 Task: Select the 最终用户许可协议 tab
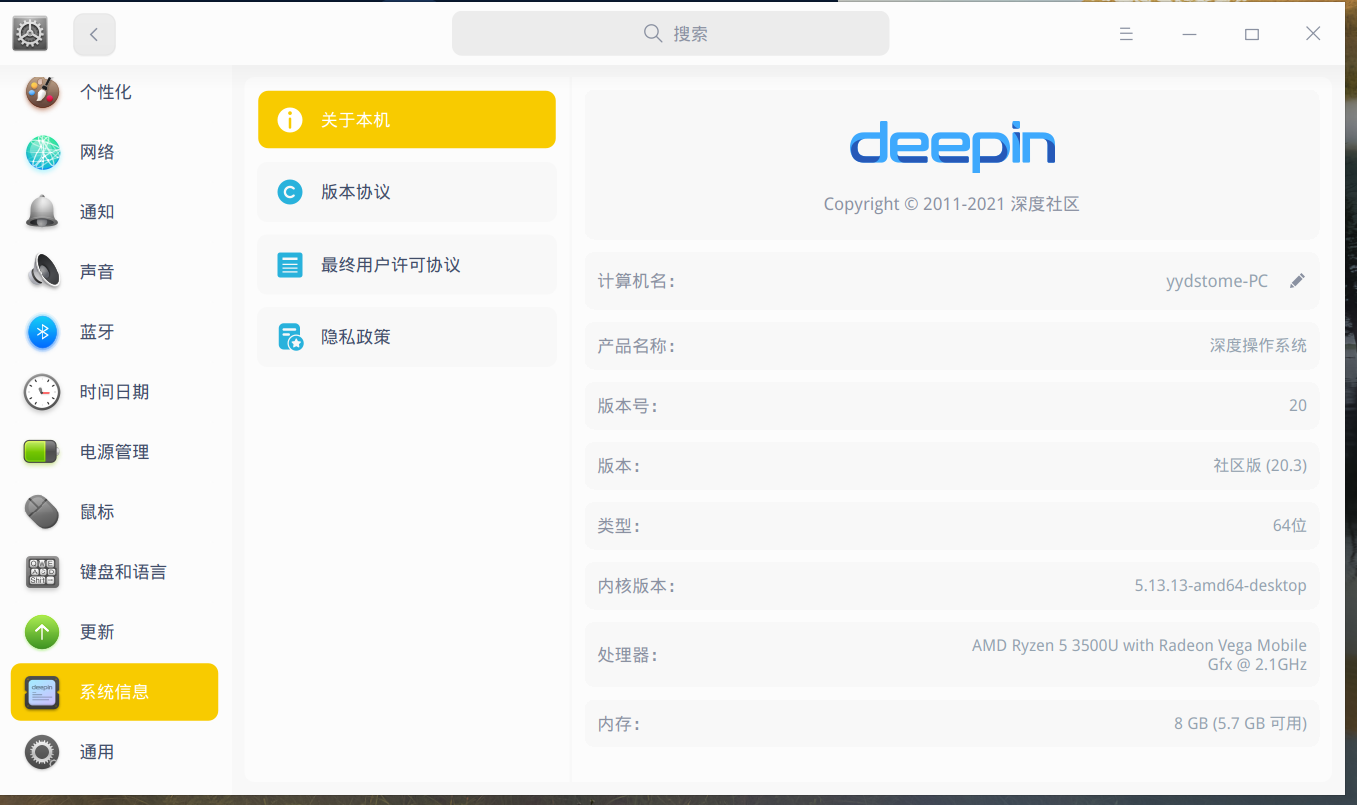tap(407, 265)
